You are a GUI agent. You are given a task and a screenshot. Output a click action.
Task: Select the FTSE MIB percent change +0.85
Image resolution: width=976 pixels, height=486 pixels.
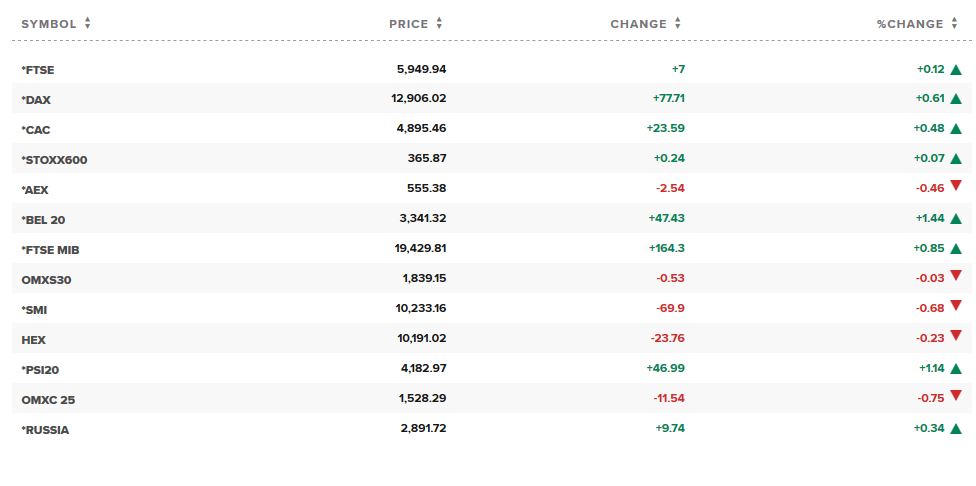[929, 248]
